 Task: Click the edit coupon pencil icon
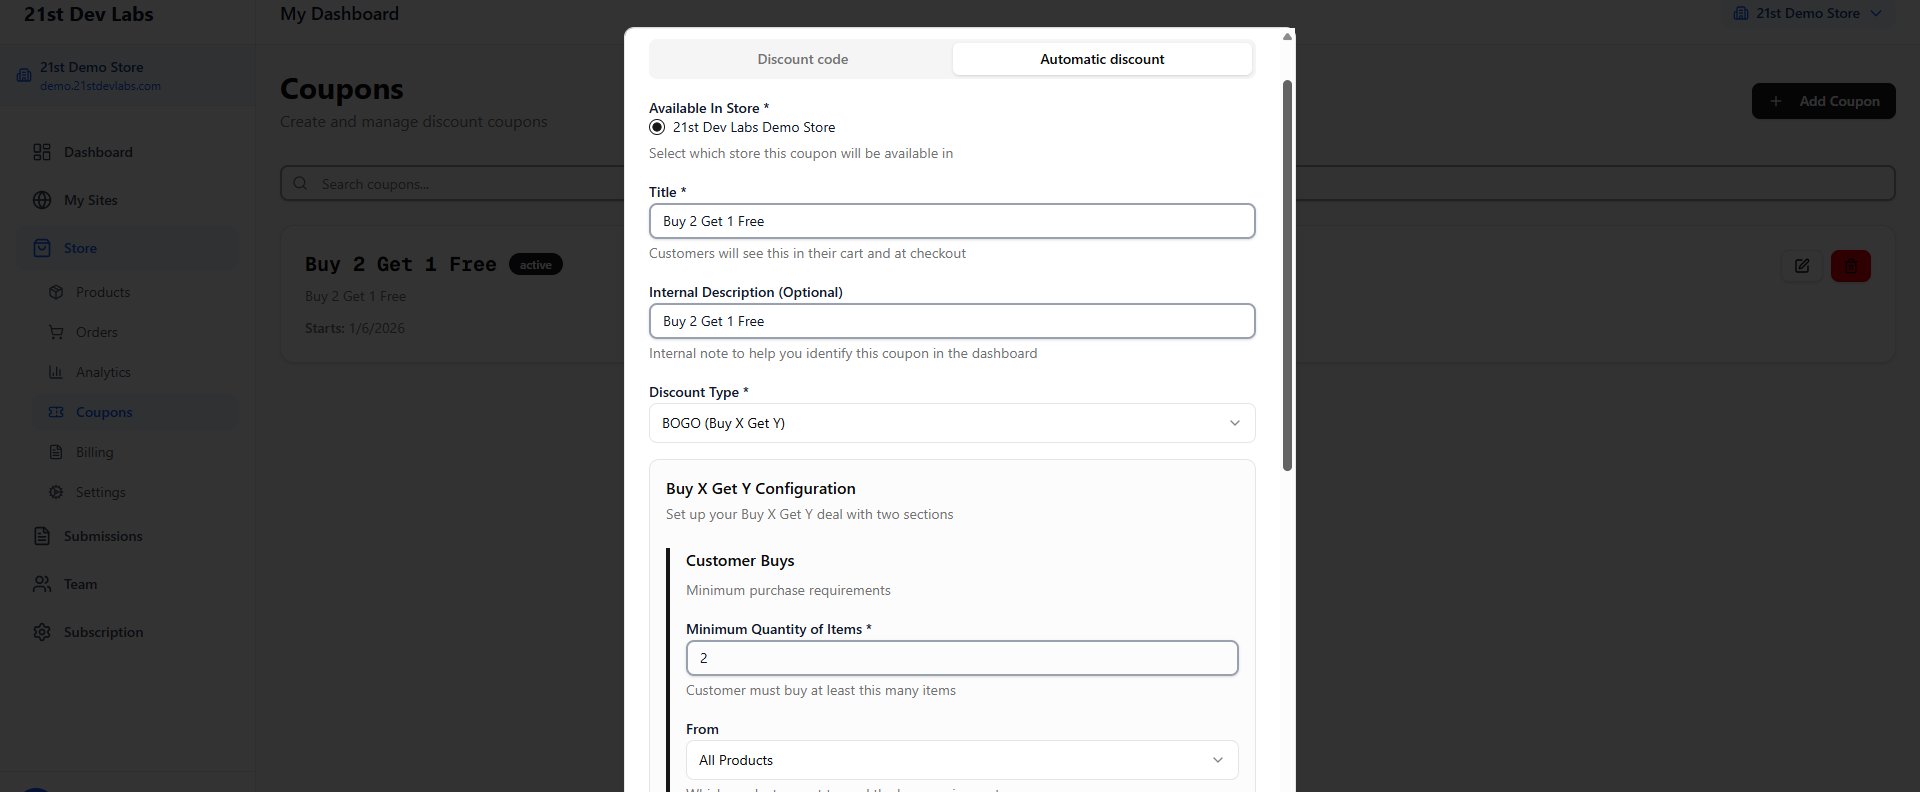(1801, 266)
